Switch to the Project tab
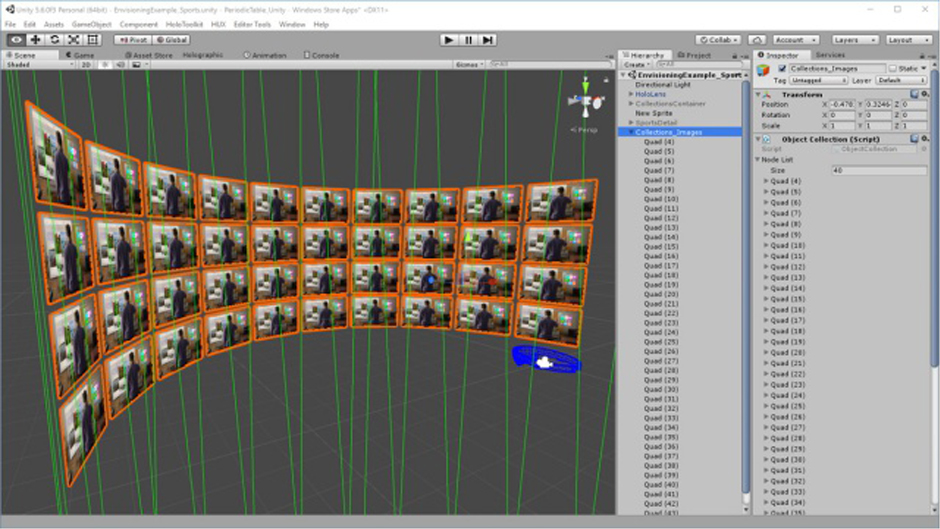 point(694,55)
